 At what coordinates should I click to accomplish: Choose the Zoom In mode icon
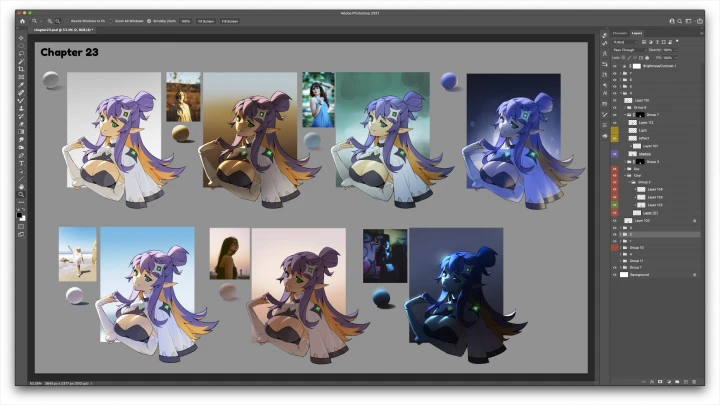click(x=50, y=21)
